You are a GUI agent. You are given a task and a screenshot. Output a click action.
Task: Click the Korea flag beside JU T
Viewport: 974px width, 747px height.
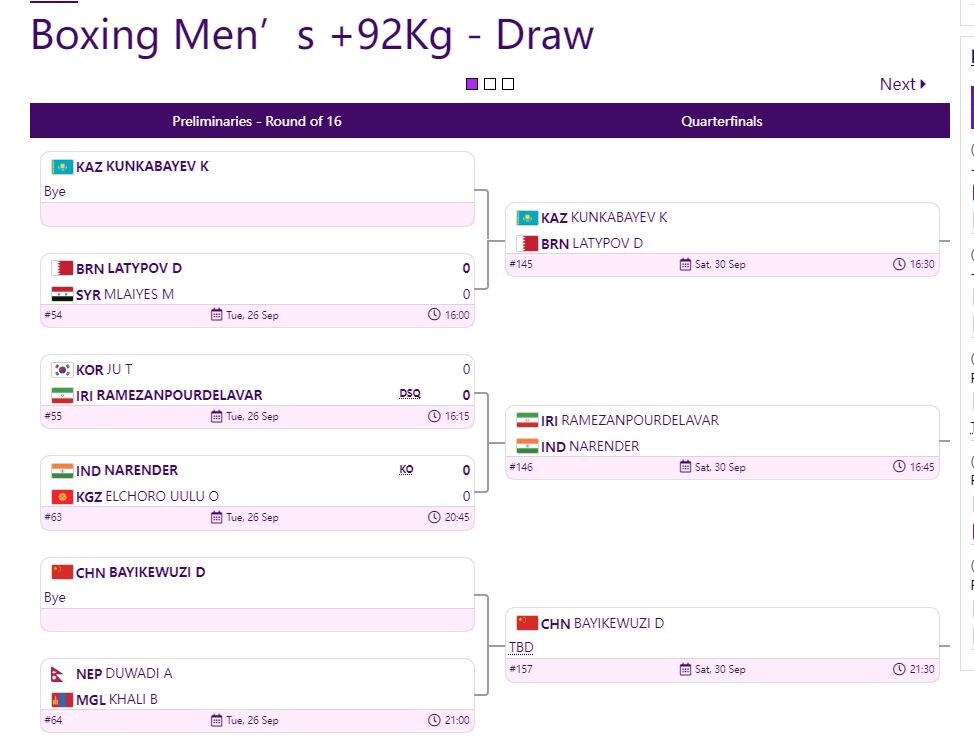point(62,370)
